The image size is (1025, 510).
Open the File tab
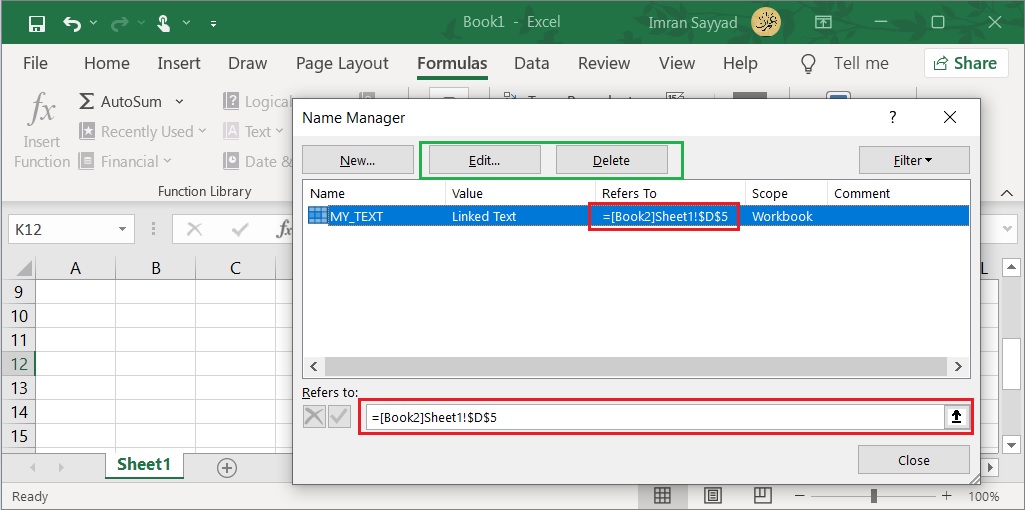click(35, 63)
